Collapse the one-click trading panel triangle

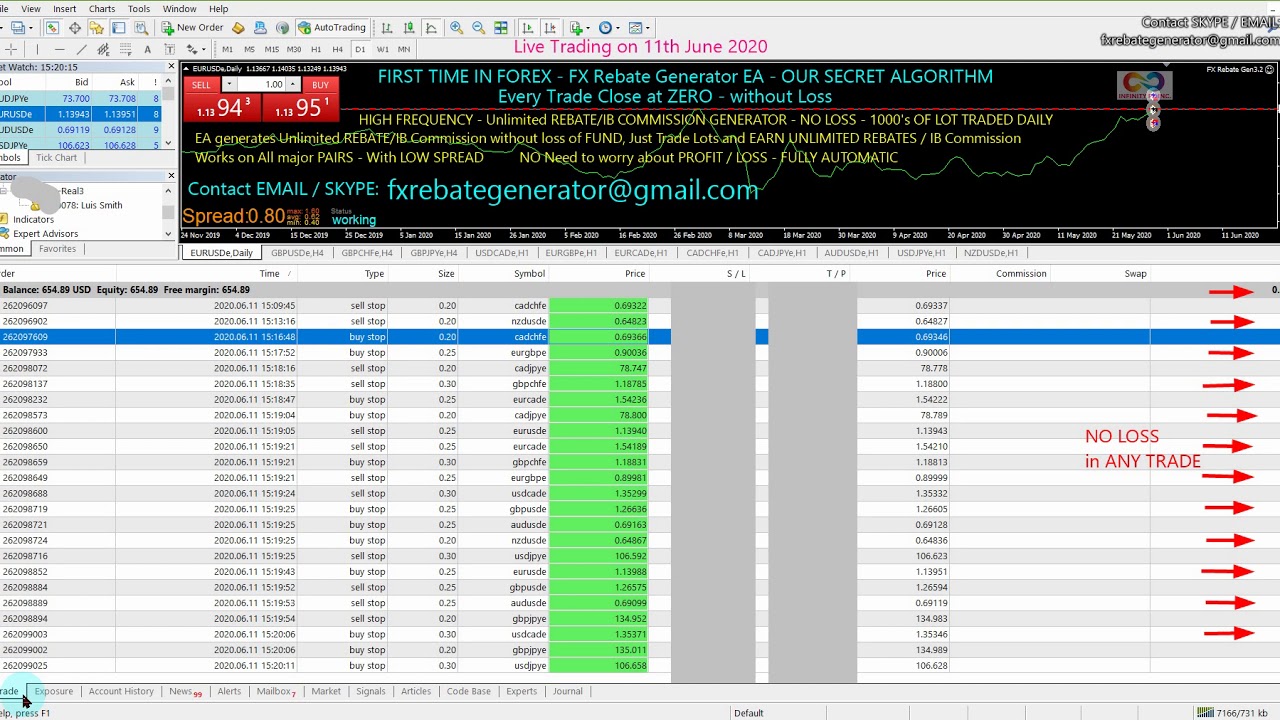tap(186, 69)
